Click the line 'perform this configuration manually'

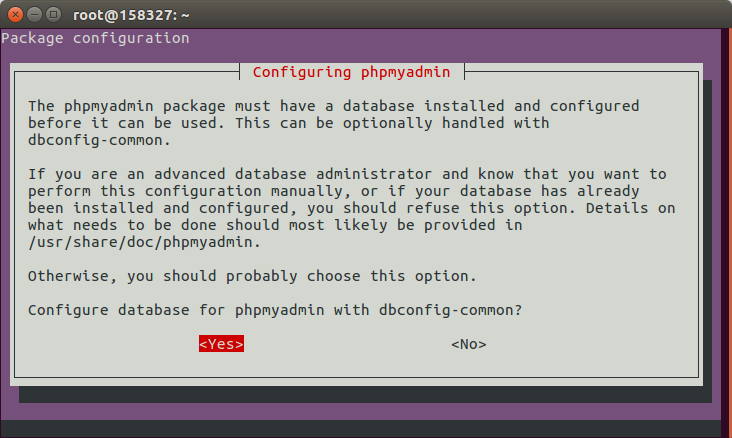click(x=333, y=191)
